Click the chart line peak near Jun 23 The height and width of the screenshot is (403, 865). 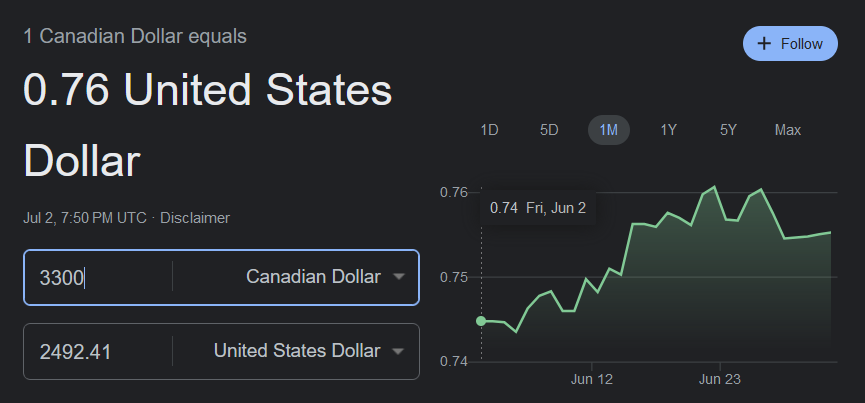click(x=714, y=187)
